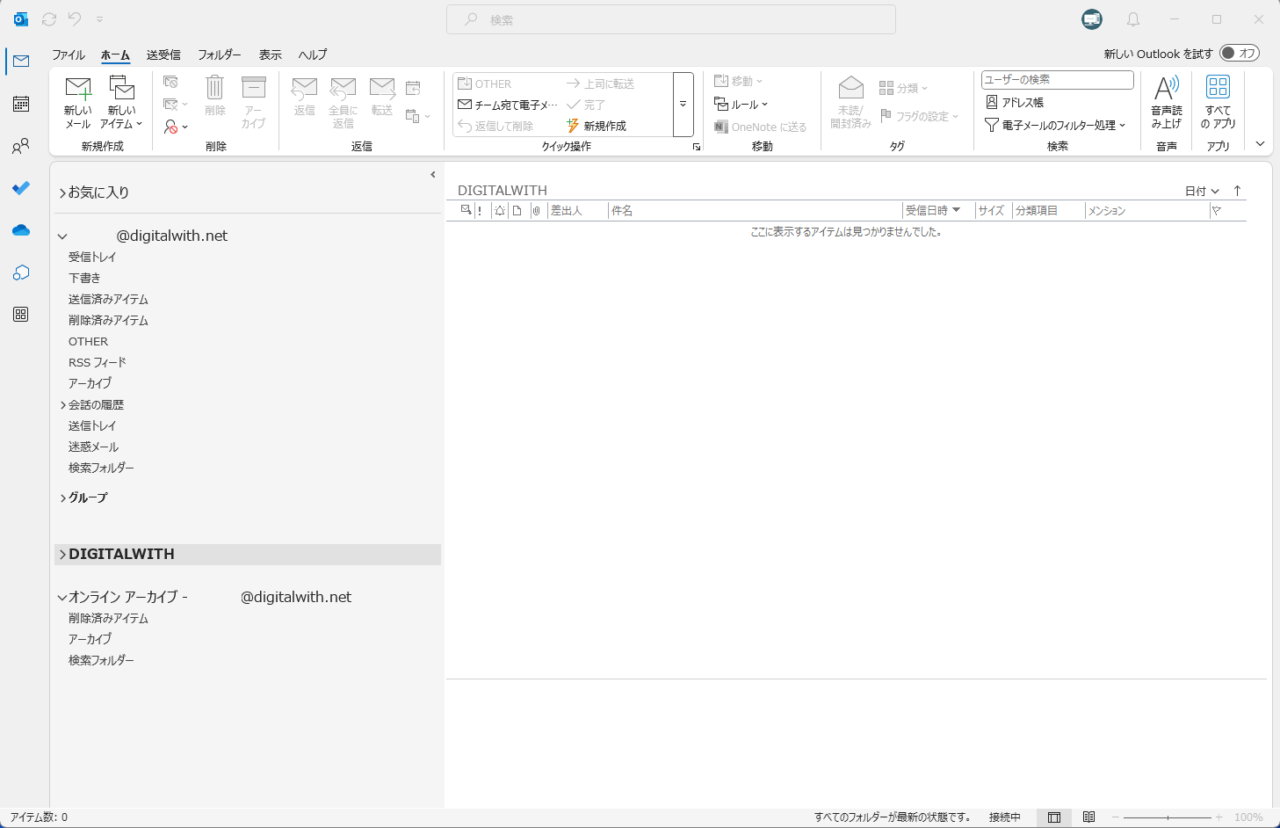Open OneDrive from the left navigation rail
This screenshot has width=1280, height=828.
pos(20,230)
